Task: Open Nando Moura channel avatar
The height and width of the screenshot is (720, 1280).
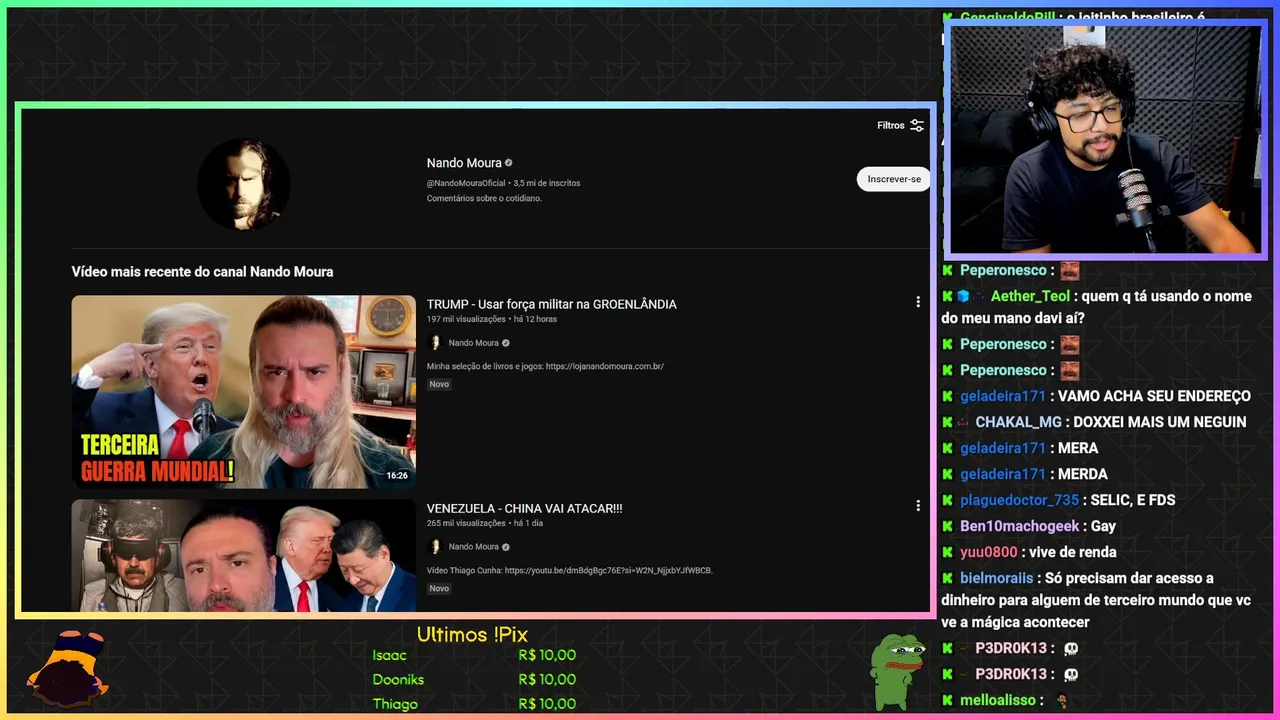Action: 244,185
